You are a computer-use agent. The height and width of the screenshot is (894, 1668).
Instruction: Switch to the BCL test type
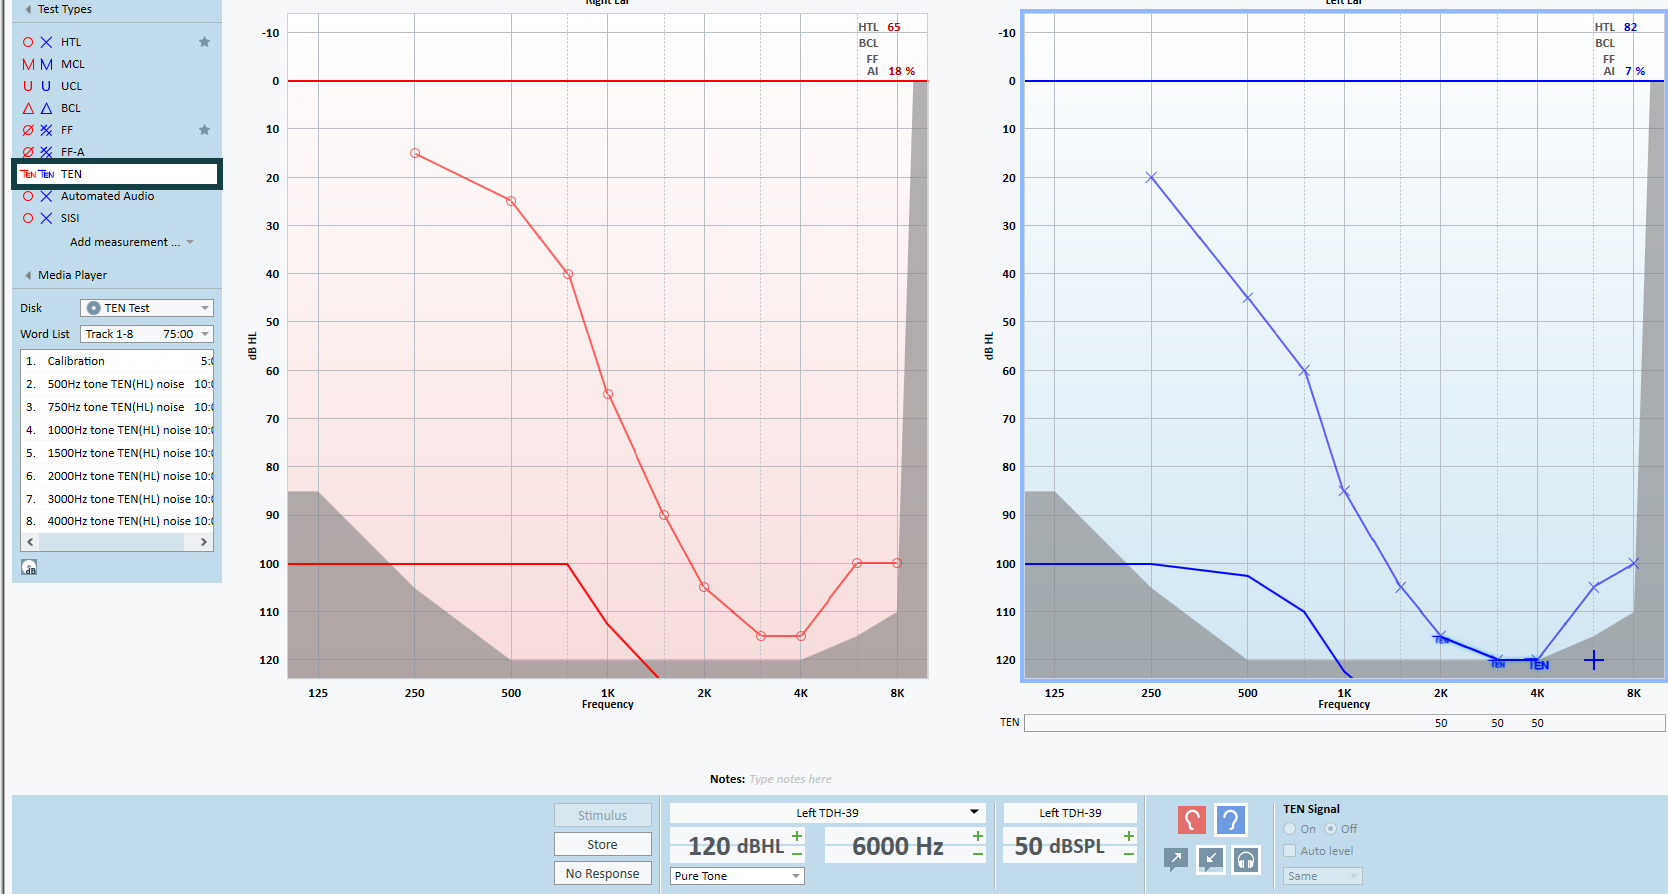coord(70,108)
